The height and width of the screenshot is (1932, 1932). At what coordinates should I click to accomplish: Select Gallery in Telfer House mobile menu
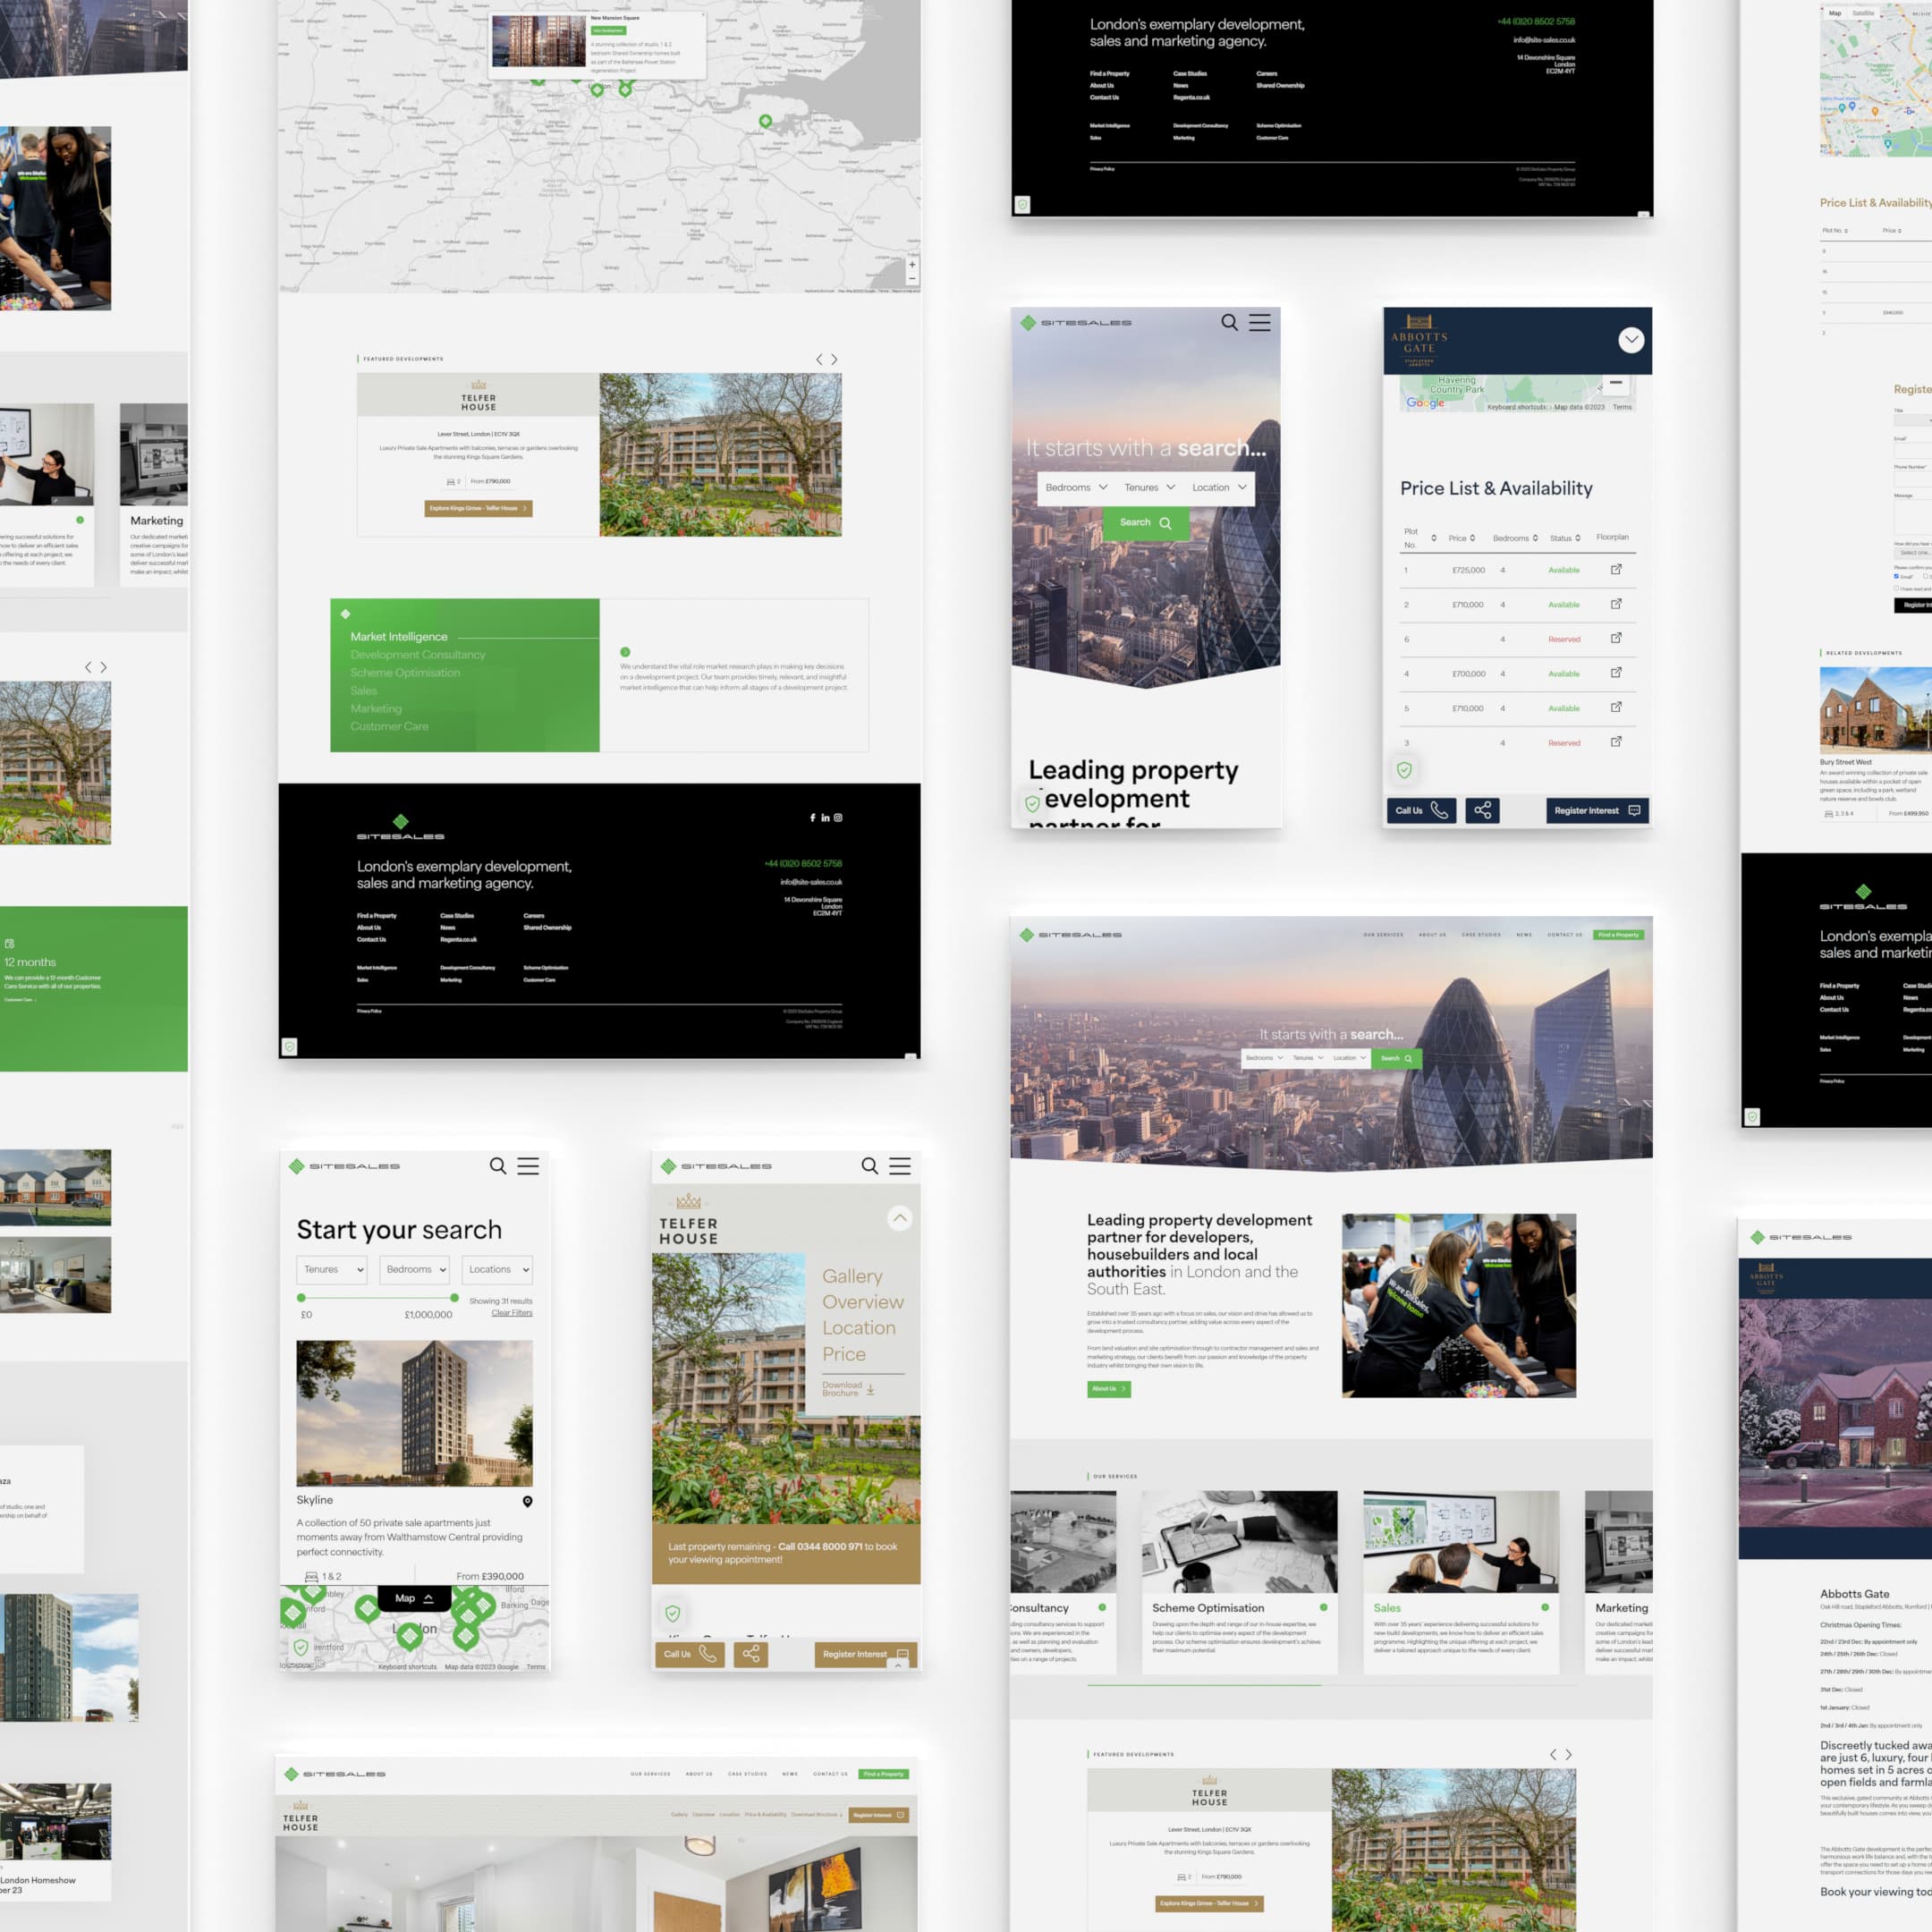point(852,1276)
